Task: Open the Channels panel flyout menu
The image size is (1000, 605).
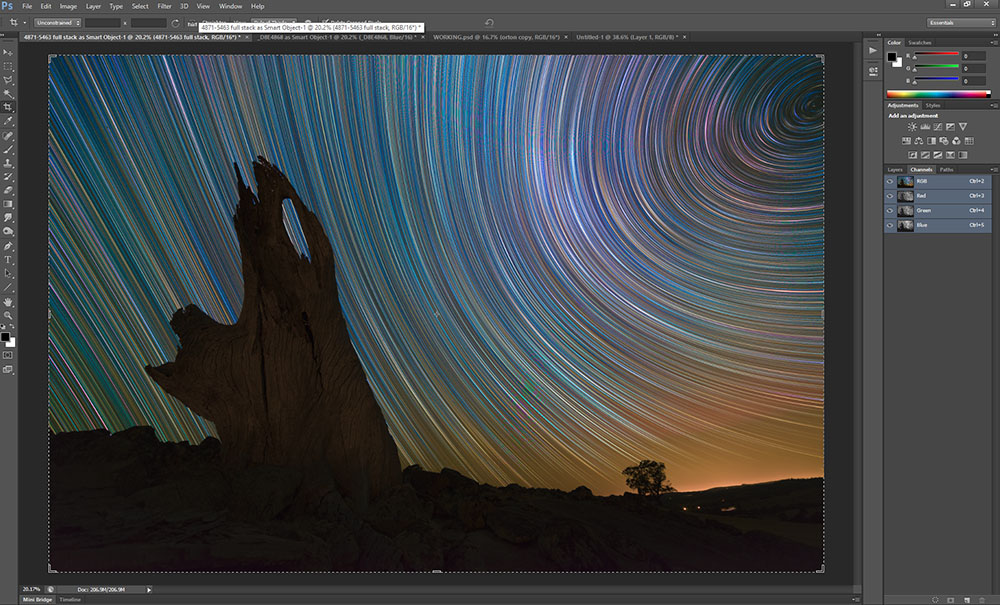Action: pos(993,170)
